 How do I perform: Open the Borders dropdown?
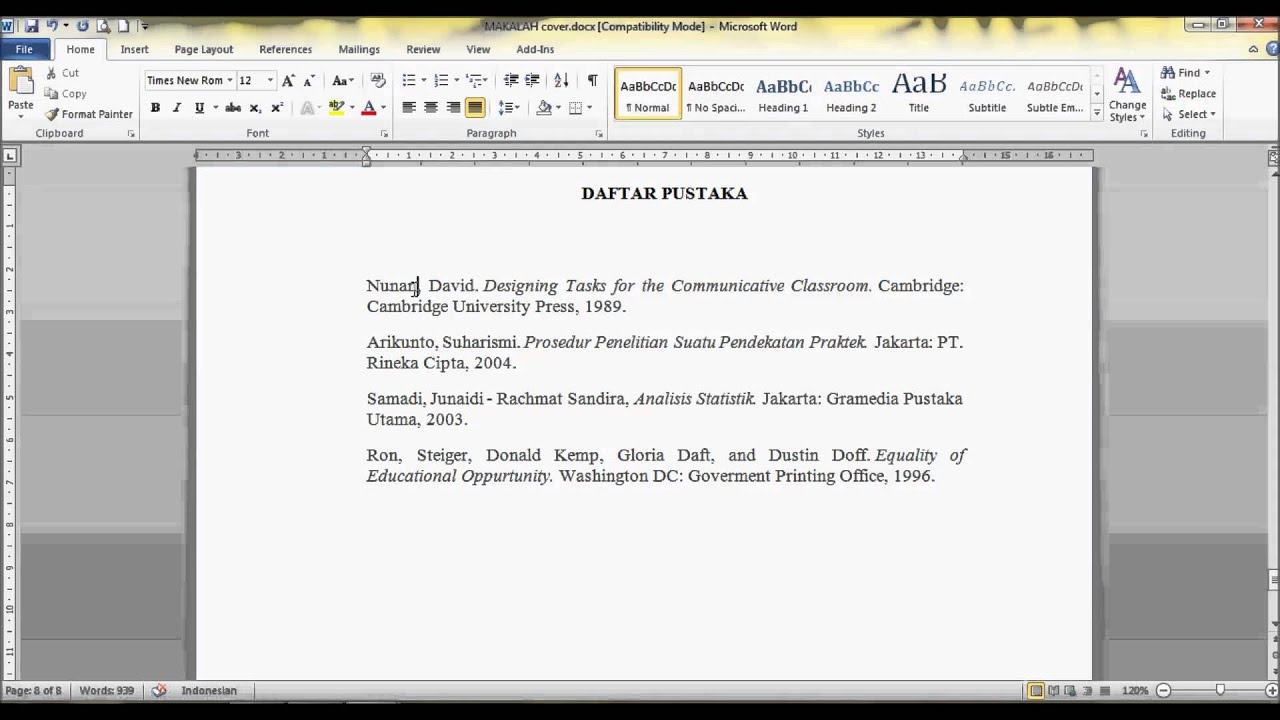589,108
